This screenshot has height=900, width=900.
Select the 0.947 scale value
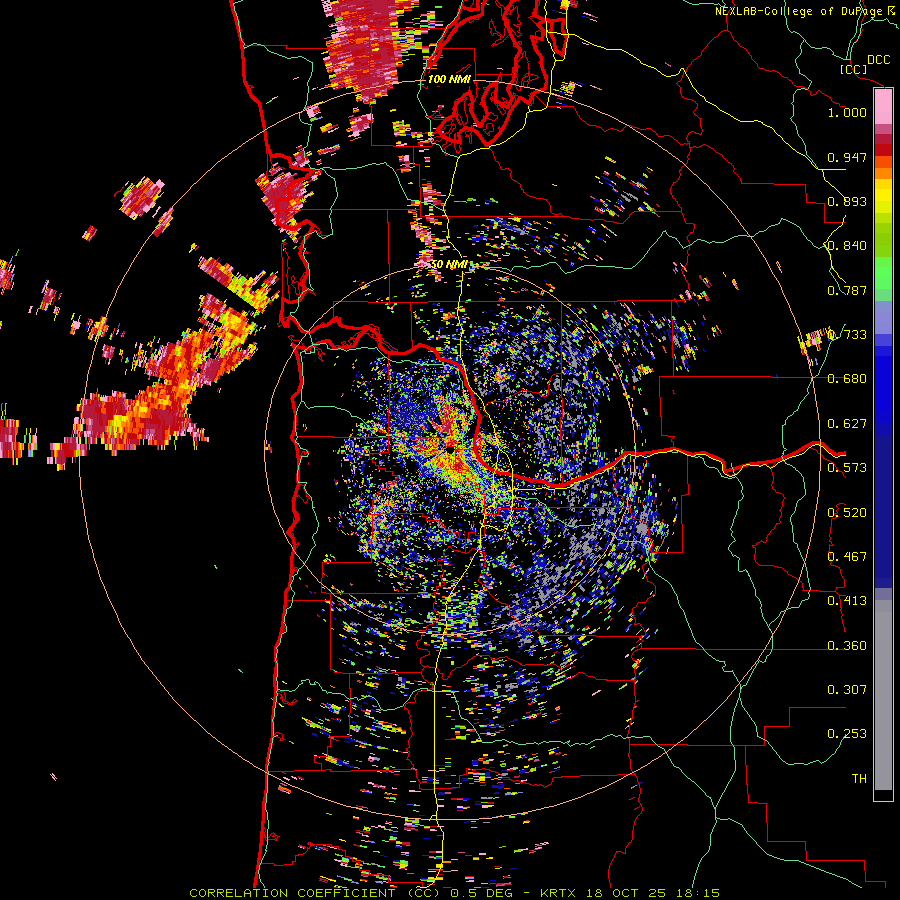coord(847,157)
